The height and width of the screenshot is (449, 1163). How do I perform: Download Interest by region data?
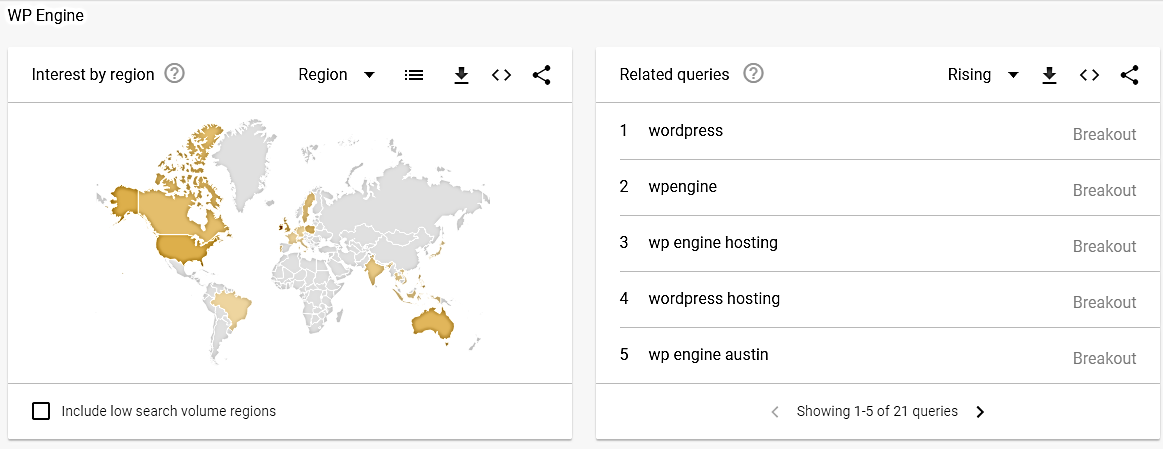(x=461, y=75)
